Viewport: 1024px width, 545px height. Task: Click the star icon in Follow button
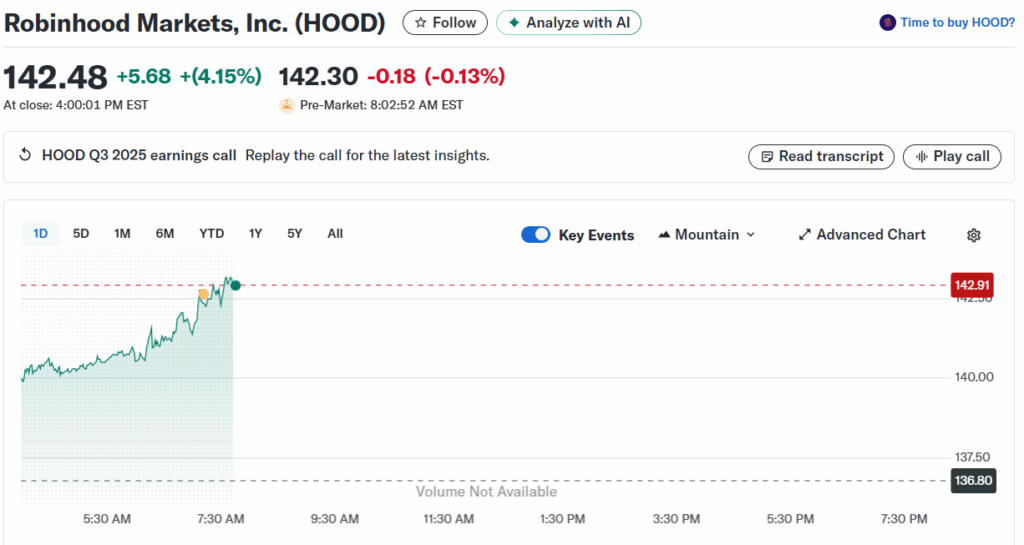click(x=421, y=22)
